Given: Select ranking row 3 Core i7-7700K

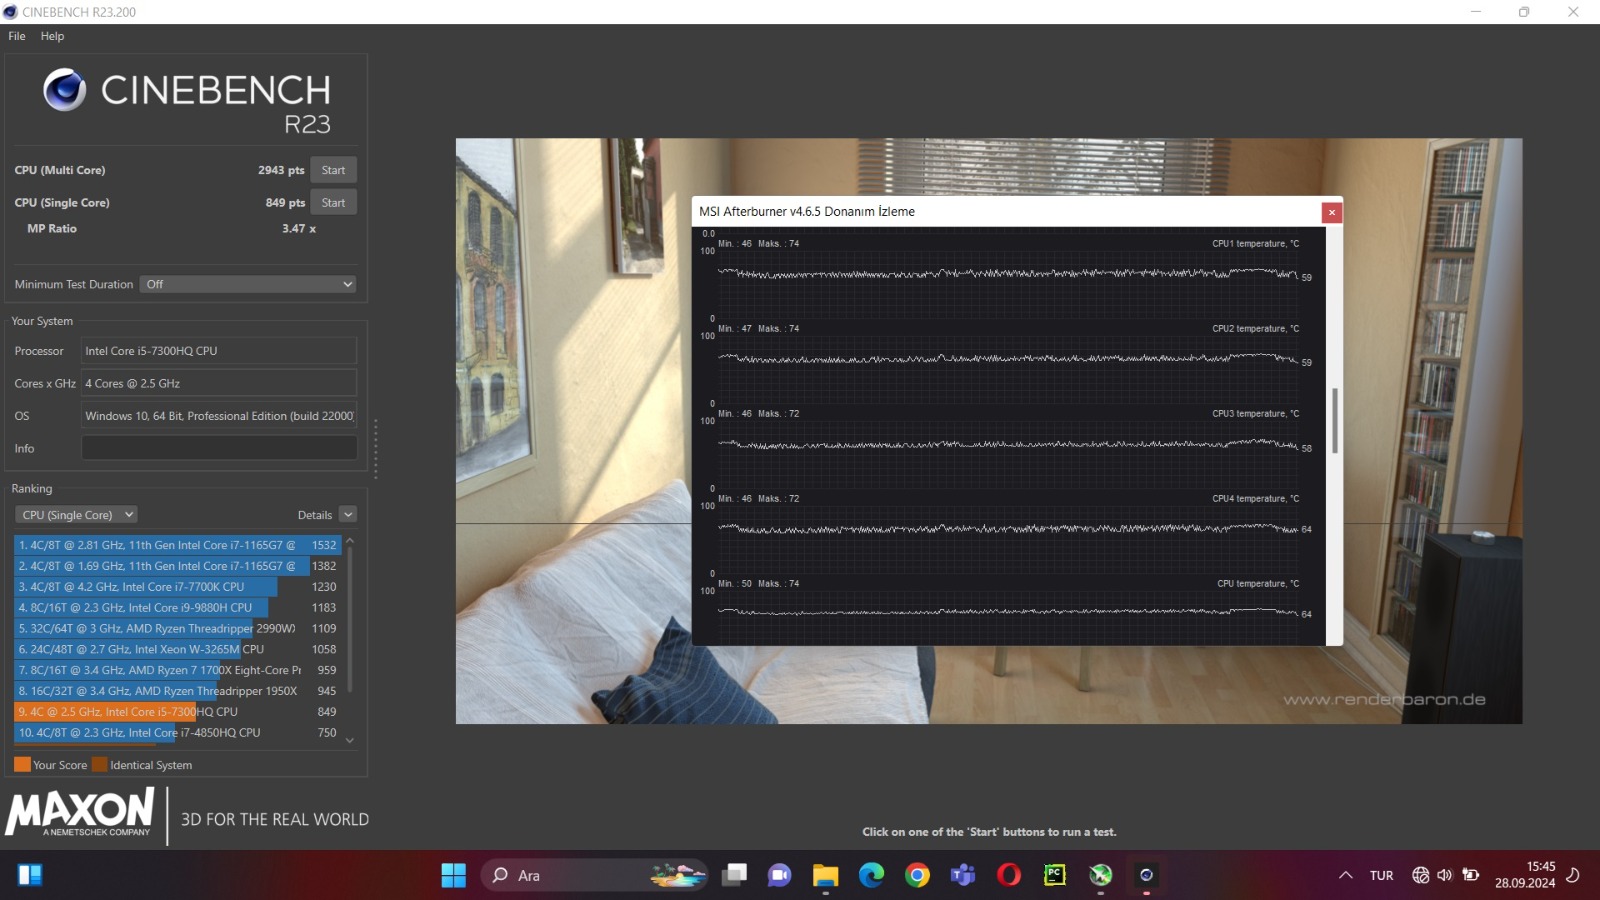Looking at the screenshot, I should point(178,587).
